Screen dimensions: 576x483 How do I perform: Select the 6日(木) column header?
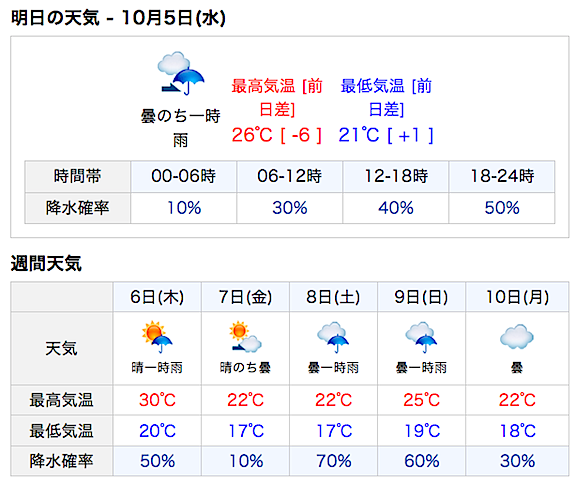click(x=157, y=297)
